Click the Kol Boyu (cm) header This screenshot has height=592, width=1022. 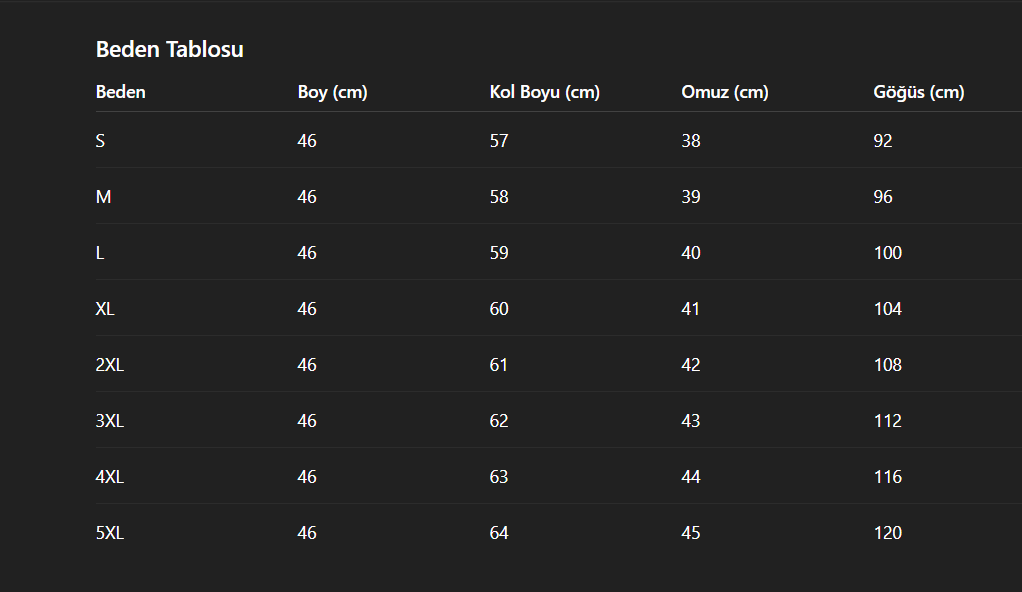coord(544,92)
